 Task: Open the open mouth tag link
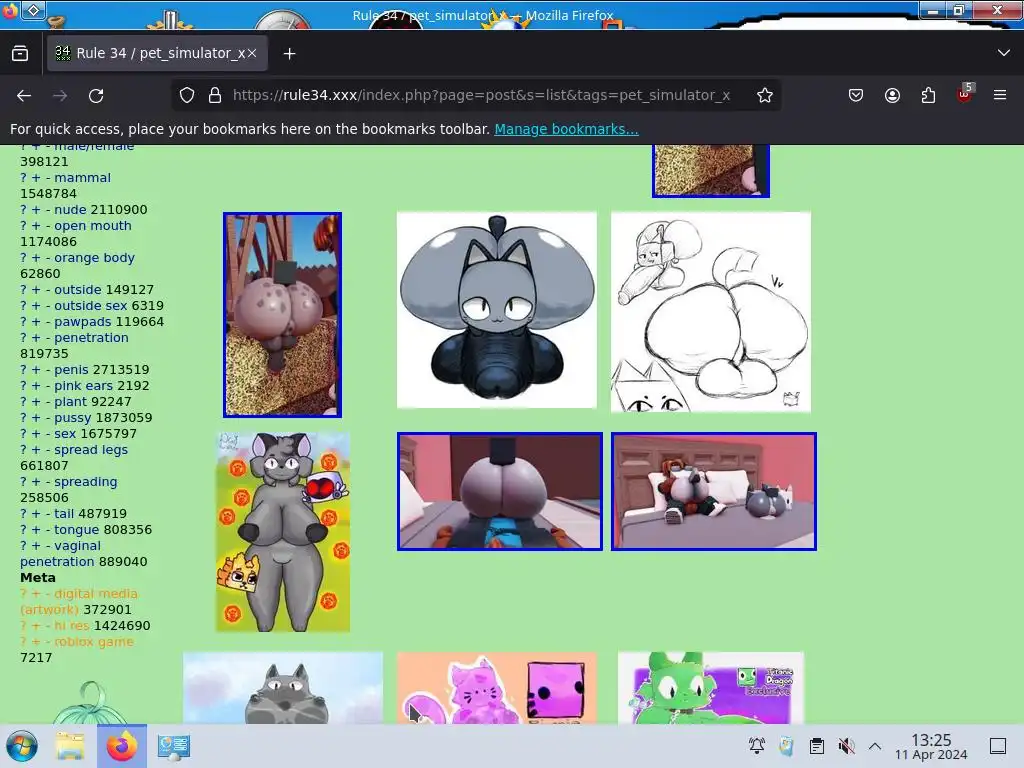point(93,225)
